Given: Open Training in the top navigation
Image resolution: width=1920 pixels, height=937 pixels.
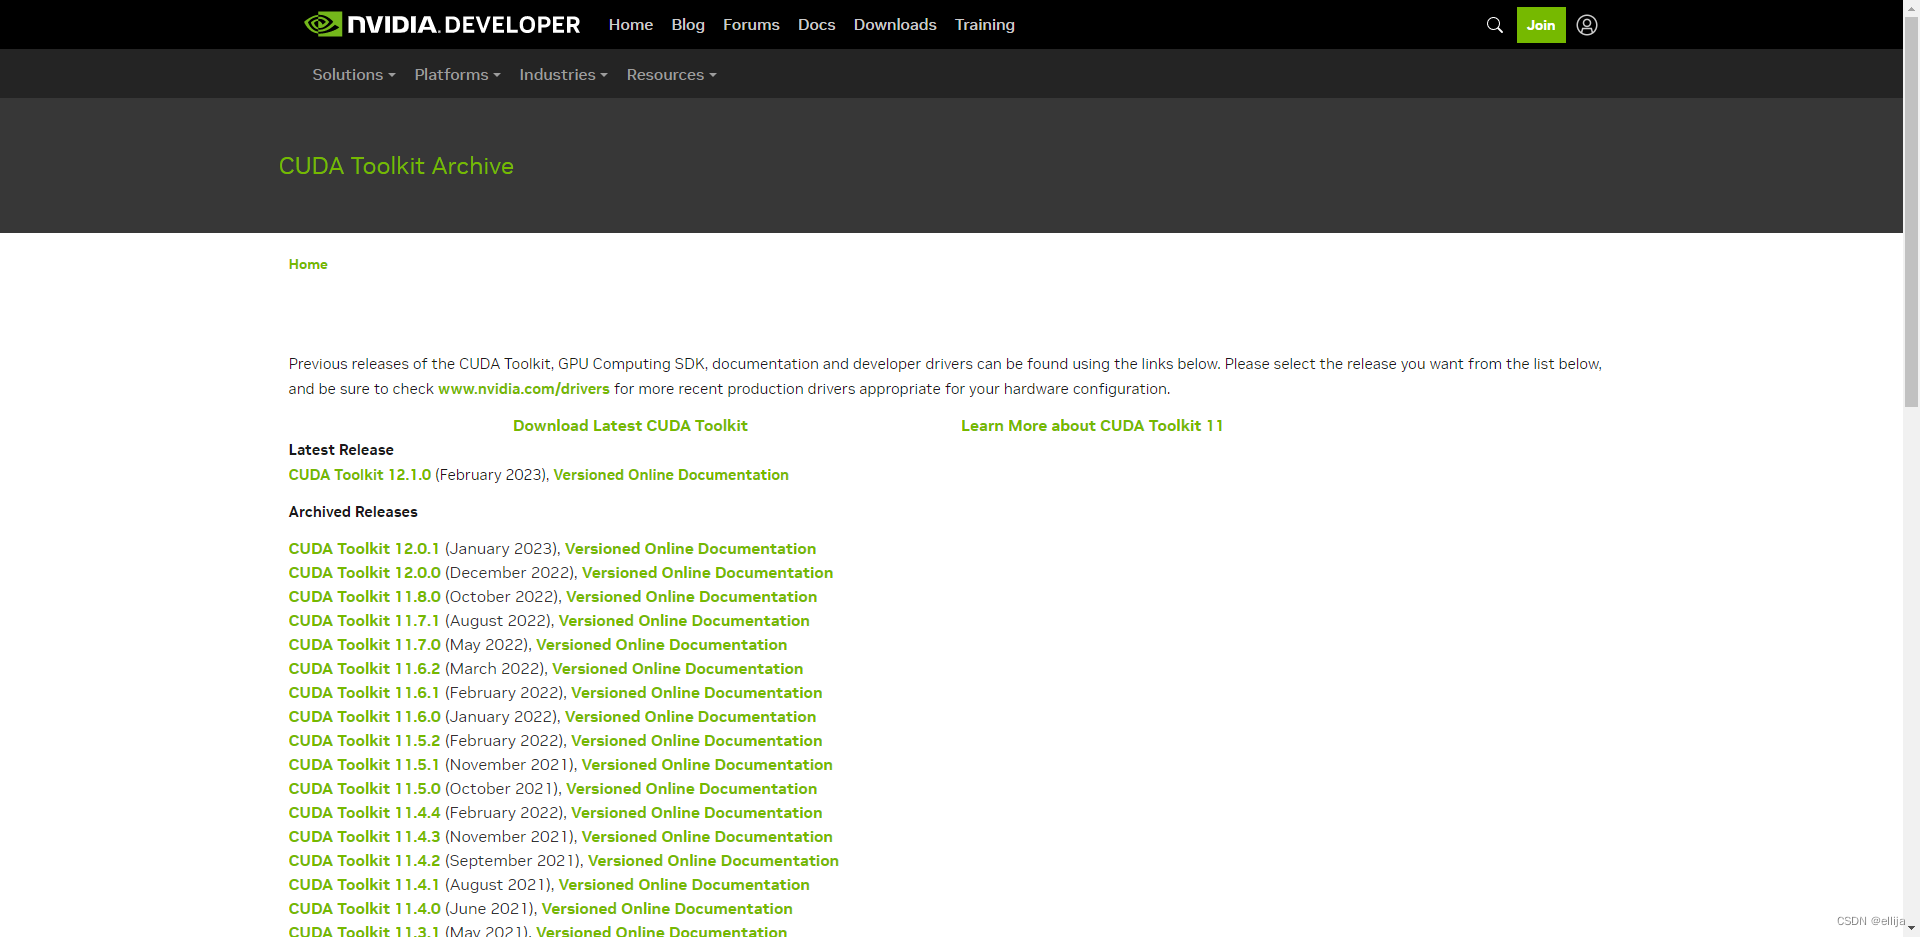Looking at the screenshot, I should (x=984, y=25).
